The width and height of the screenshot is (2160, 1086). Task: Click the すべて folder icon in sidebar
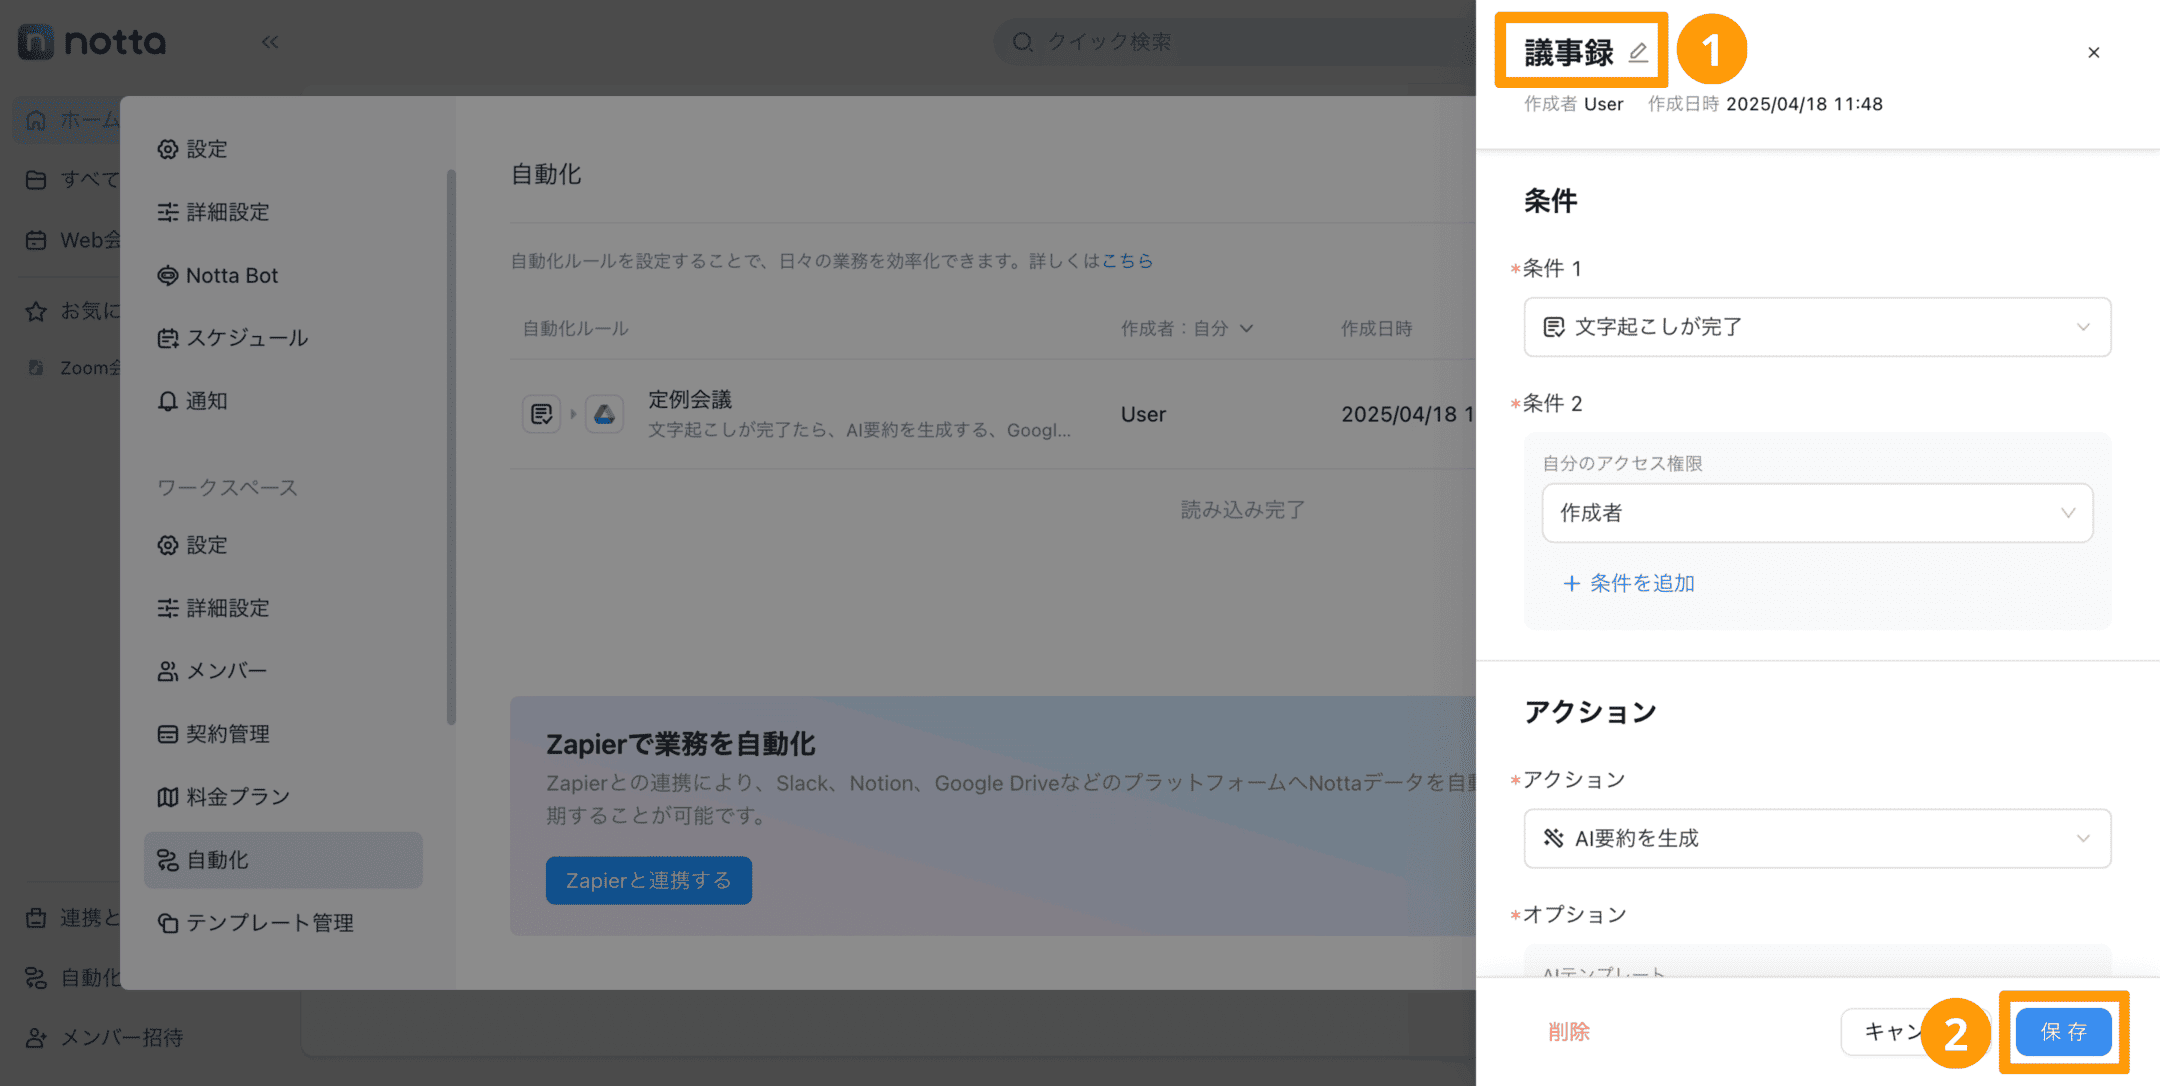(x=36, y=180)
